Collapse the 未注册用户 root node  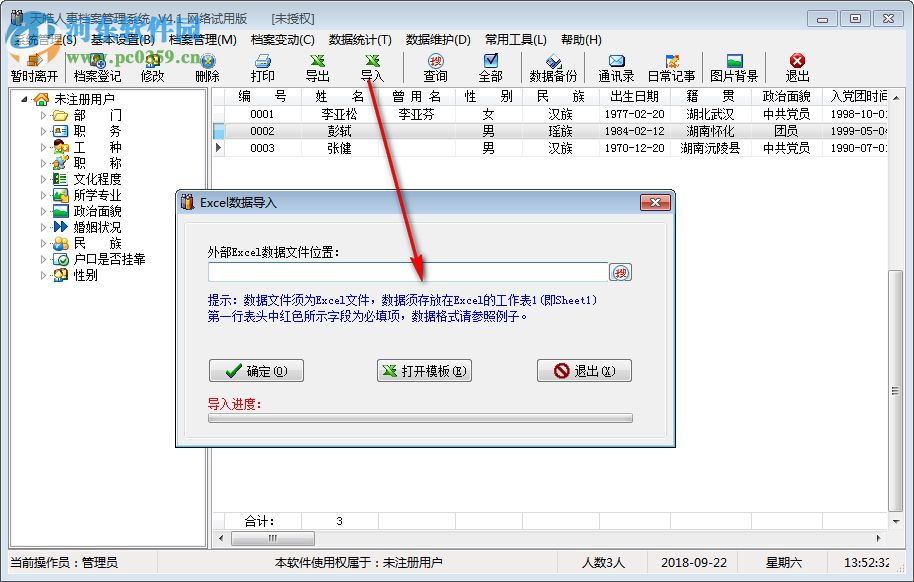point(22,99)
